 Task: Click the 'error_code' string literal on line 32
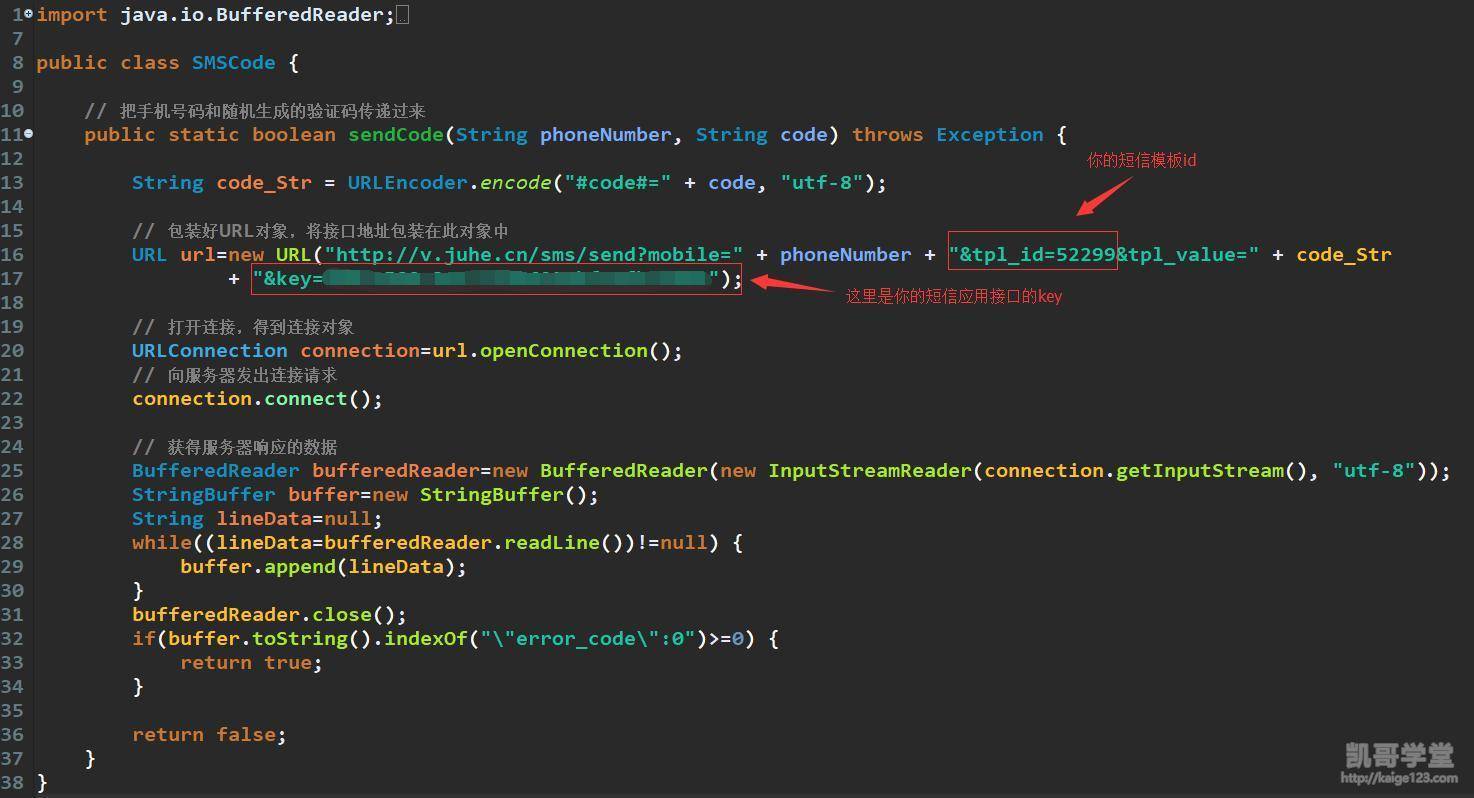pos(588,639)
